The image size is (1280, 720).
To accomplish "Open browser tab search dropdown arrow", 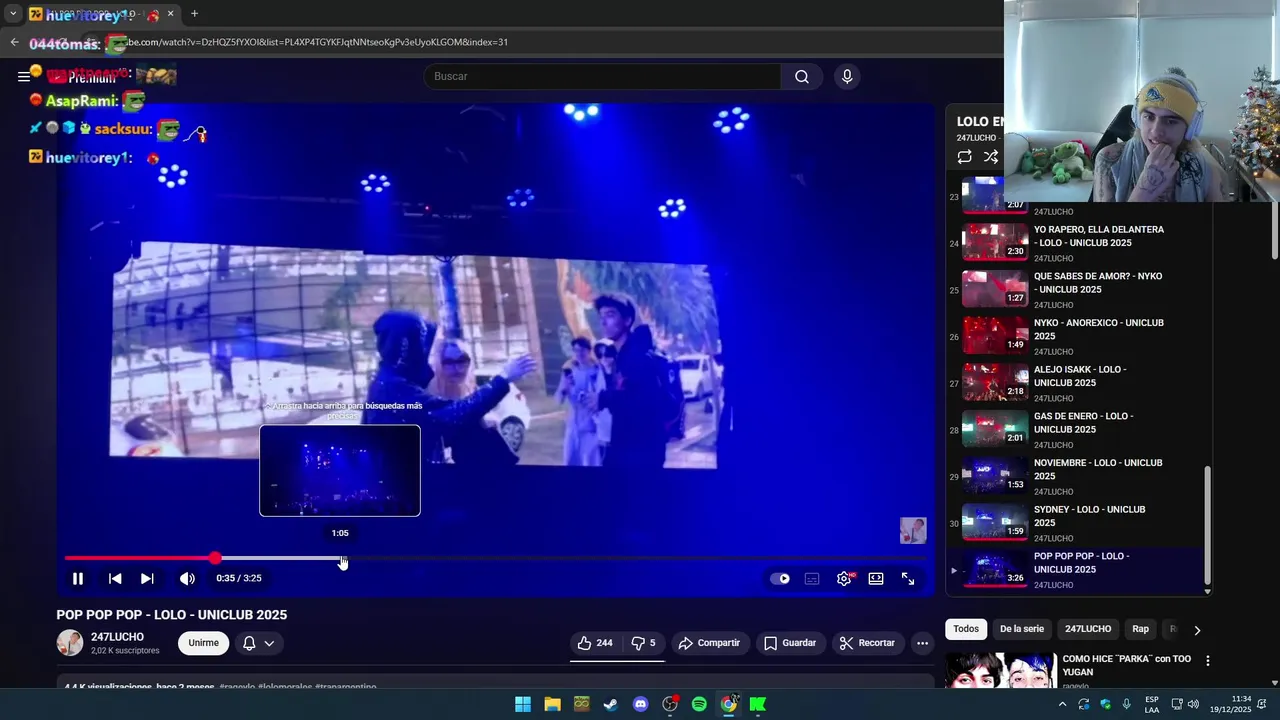I will [13, 14].
